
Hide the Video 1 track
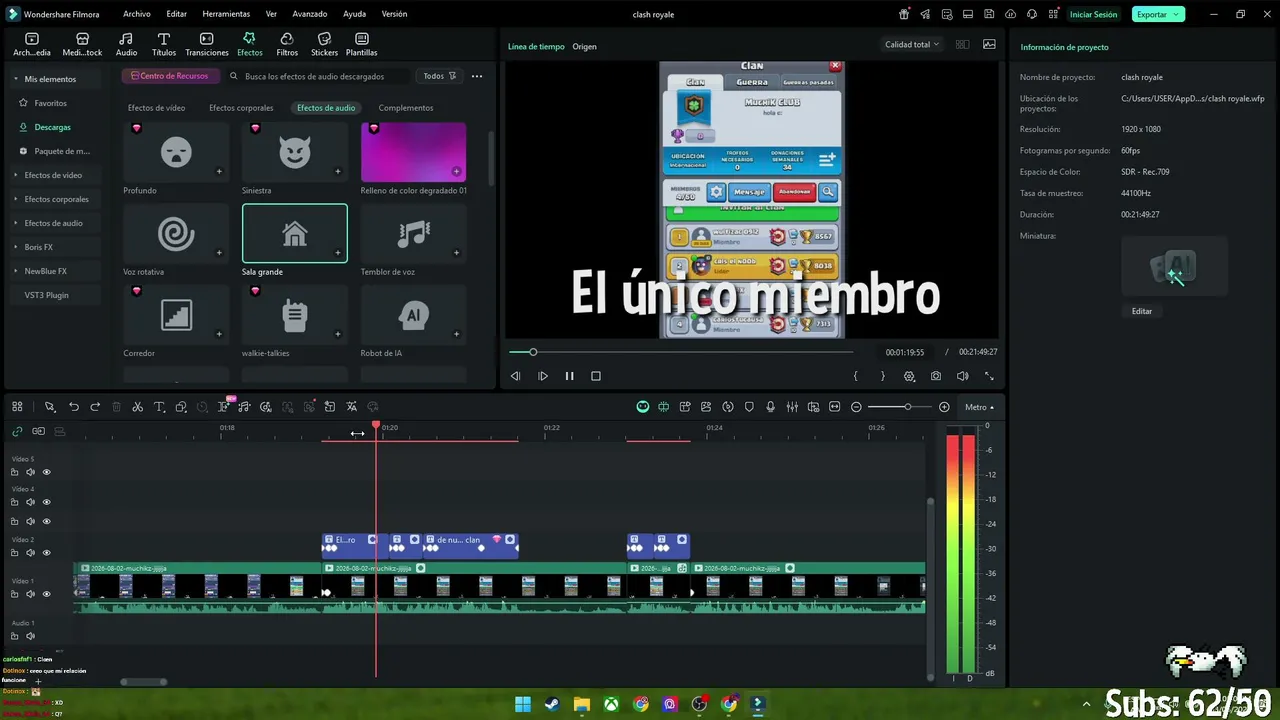tap(46, 594)
